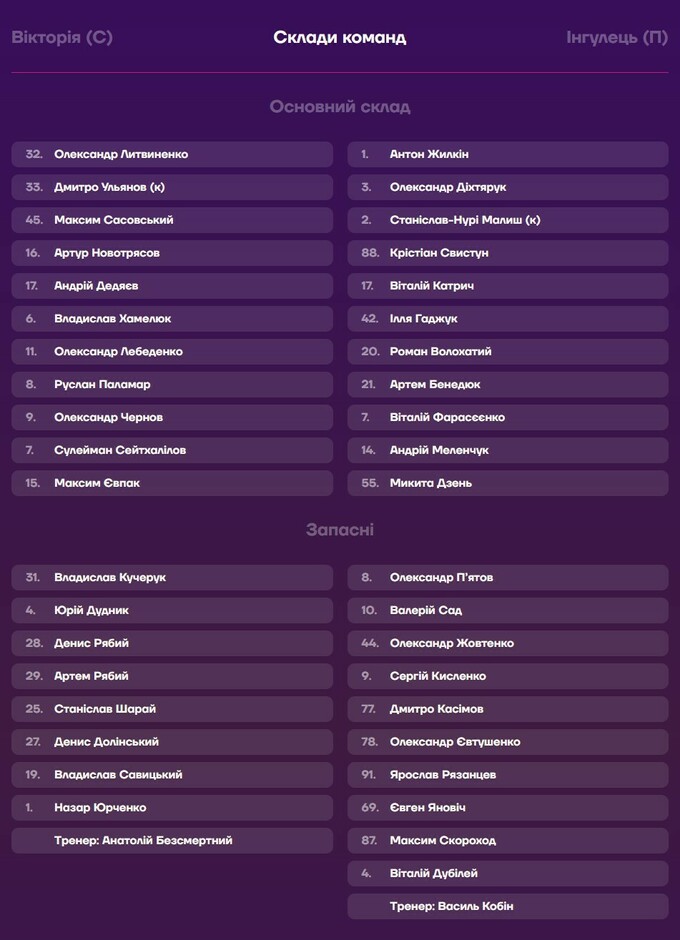Viewport: 680px width, 940px height.
Task: Click goalkeeper Антон Жилкін row
Action: [508, 155]
